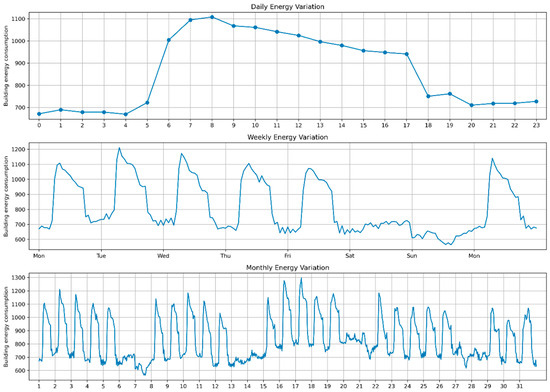
Task: Click the data marker at hour 0
Action: tap(39, 114)
